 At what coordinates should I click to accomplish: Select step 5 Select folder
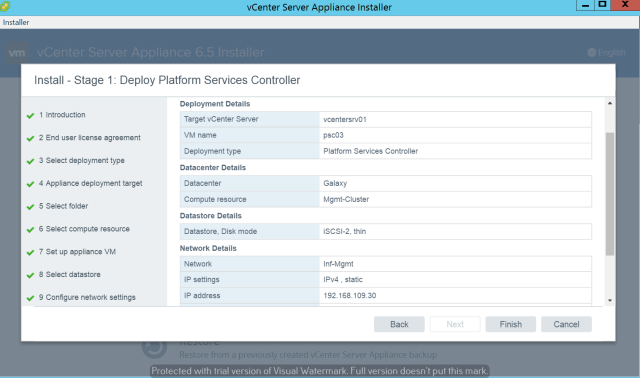(63, 206)
